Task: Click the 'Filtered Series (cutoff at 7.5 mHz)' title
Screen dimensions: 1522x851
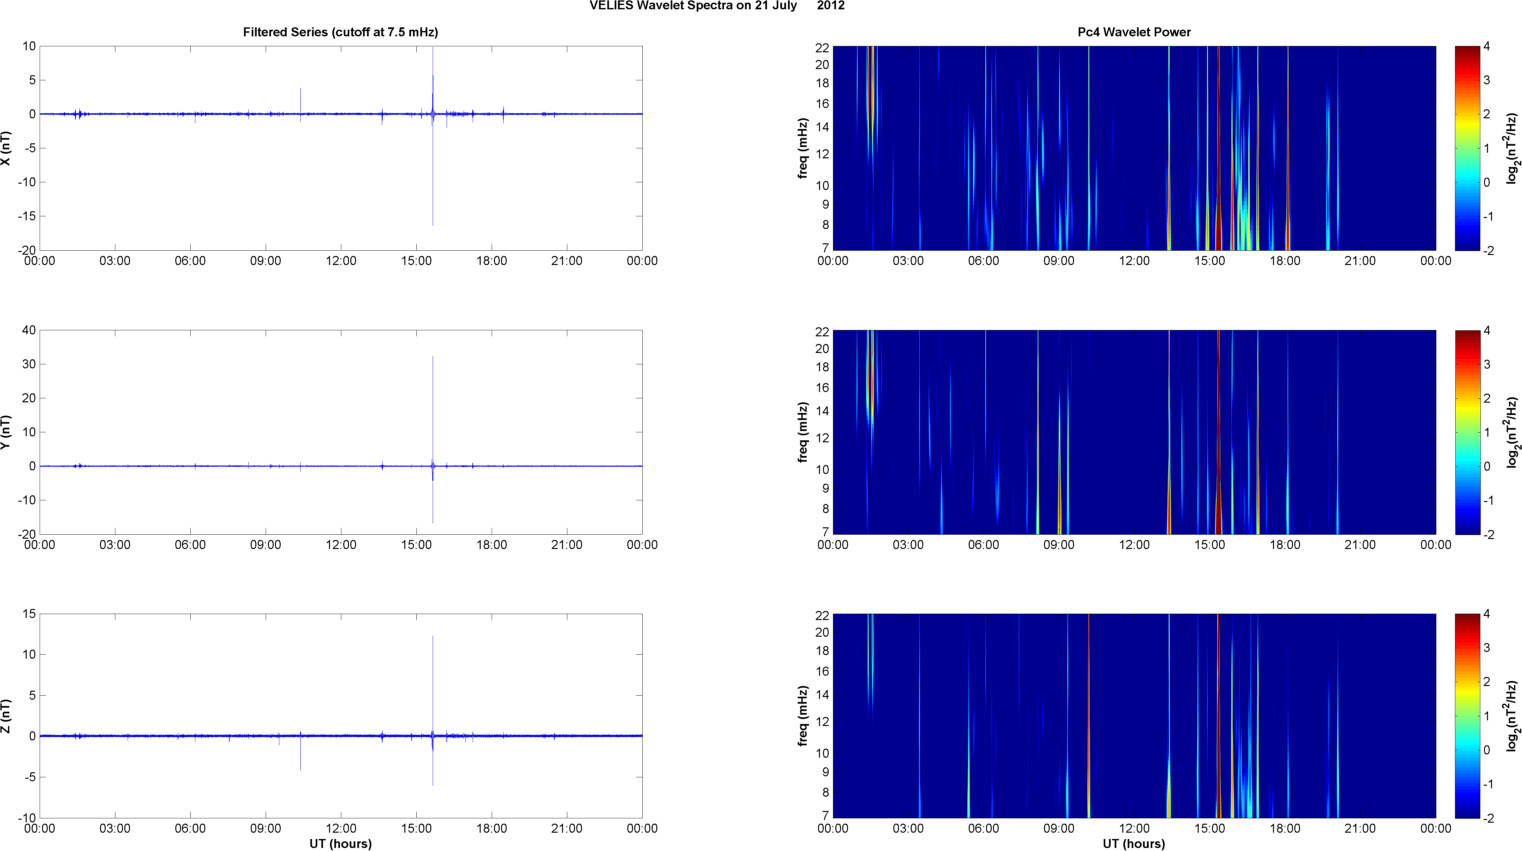Action: click(x=340, y=32)
